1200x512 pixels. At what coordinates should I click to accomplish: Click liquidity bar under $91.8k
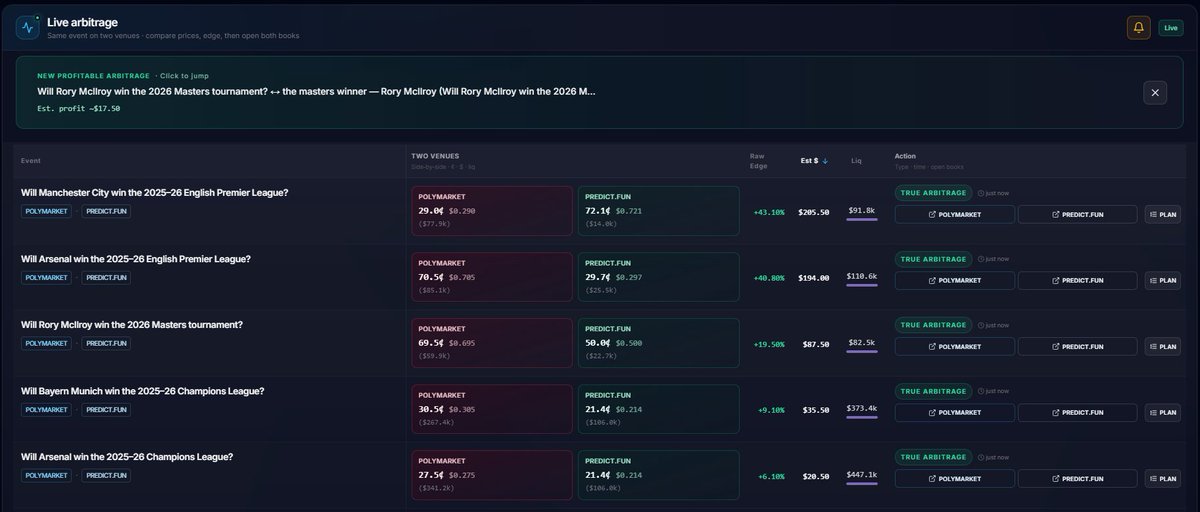862,220
